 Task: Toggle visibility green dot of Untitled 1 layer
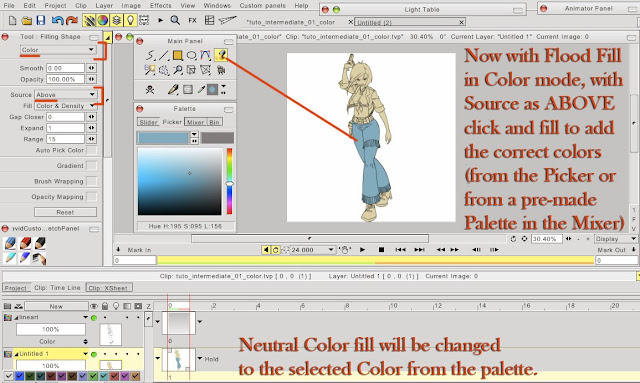coord(94,354)
